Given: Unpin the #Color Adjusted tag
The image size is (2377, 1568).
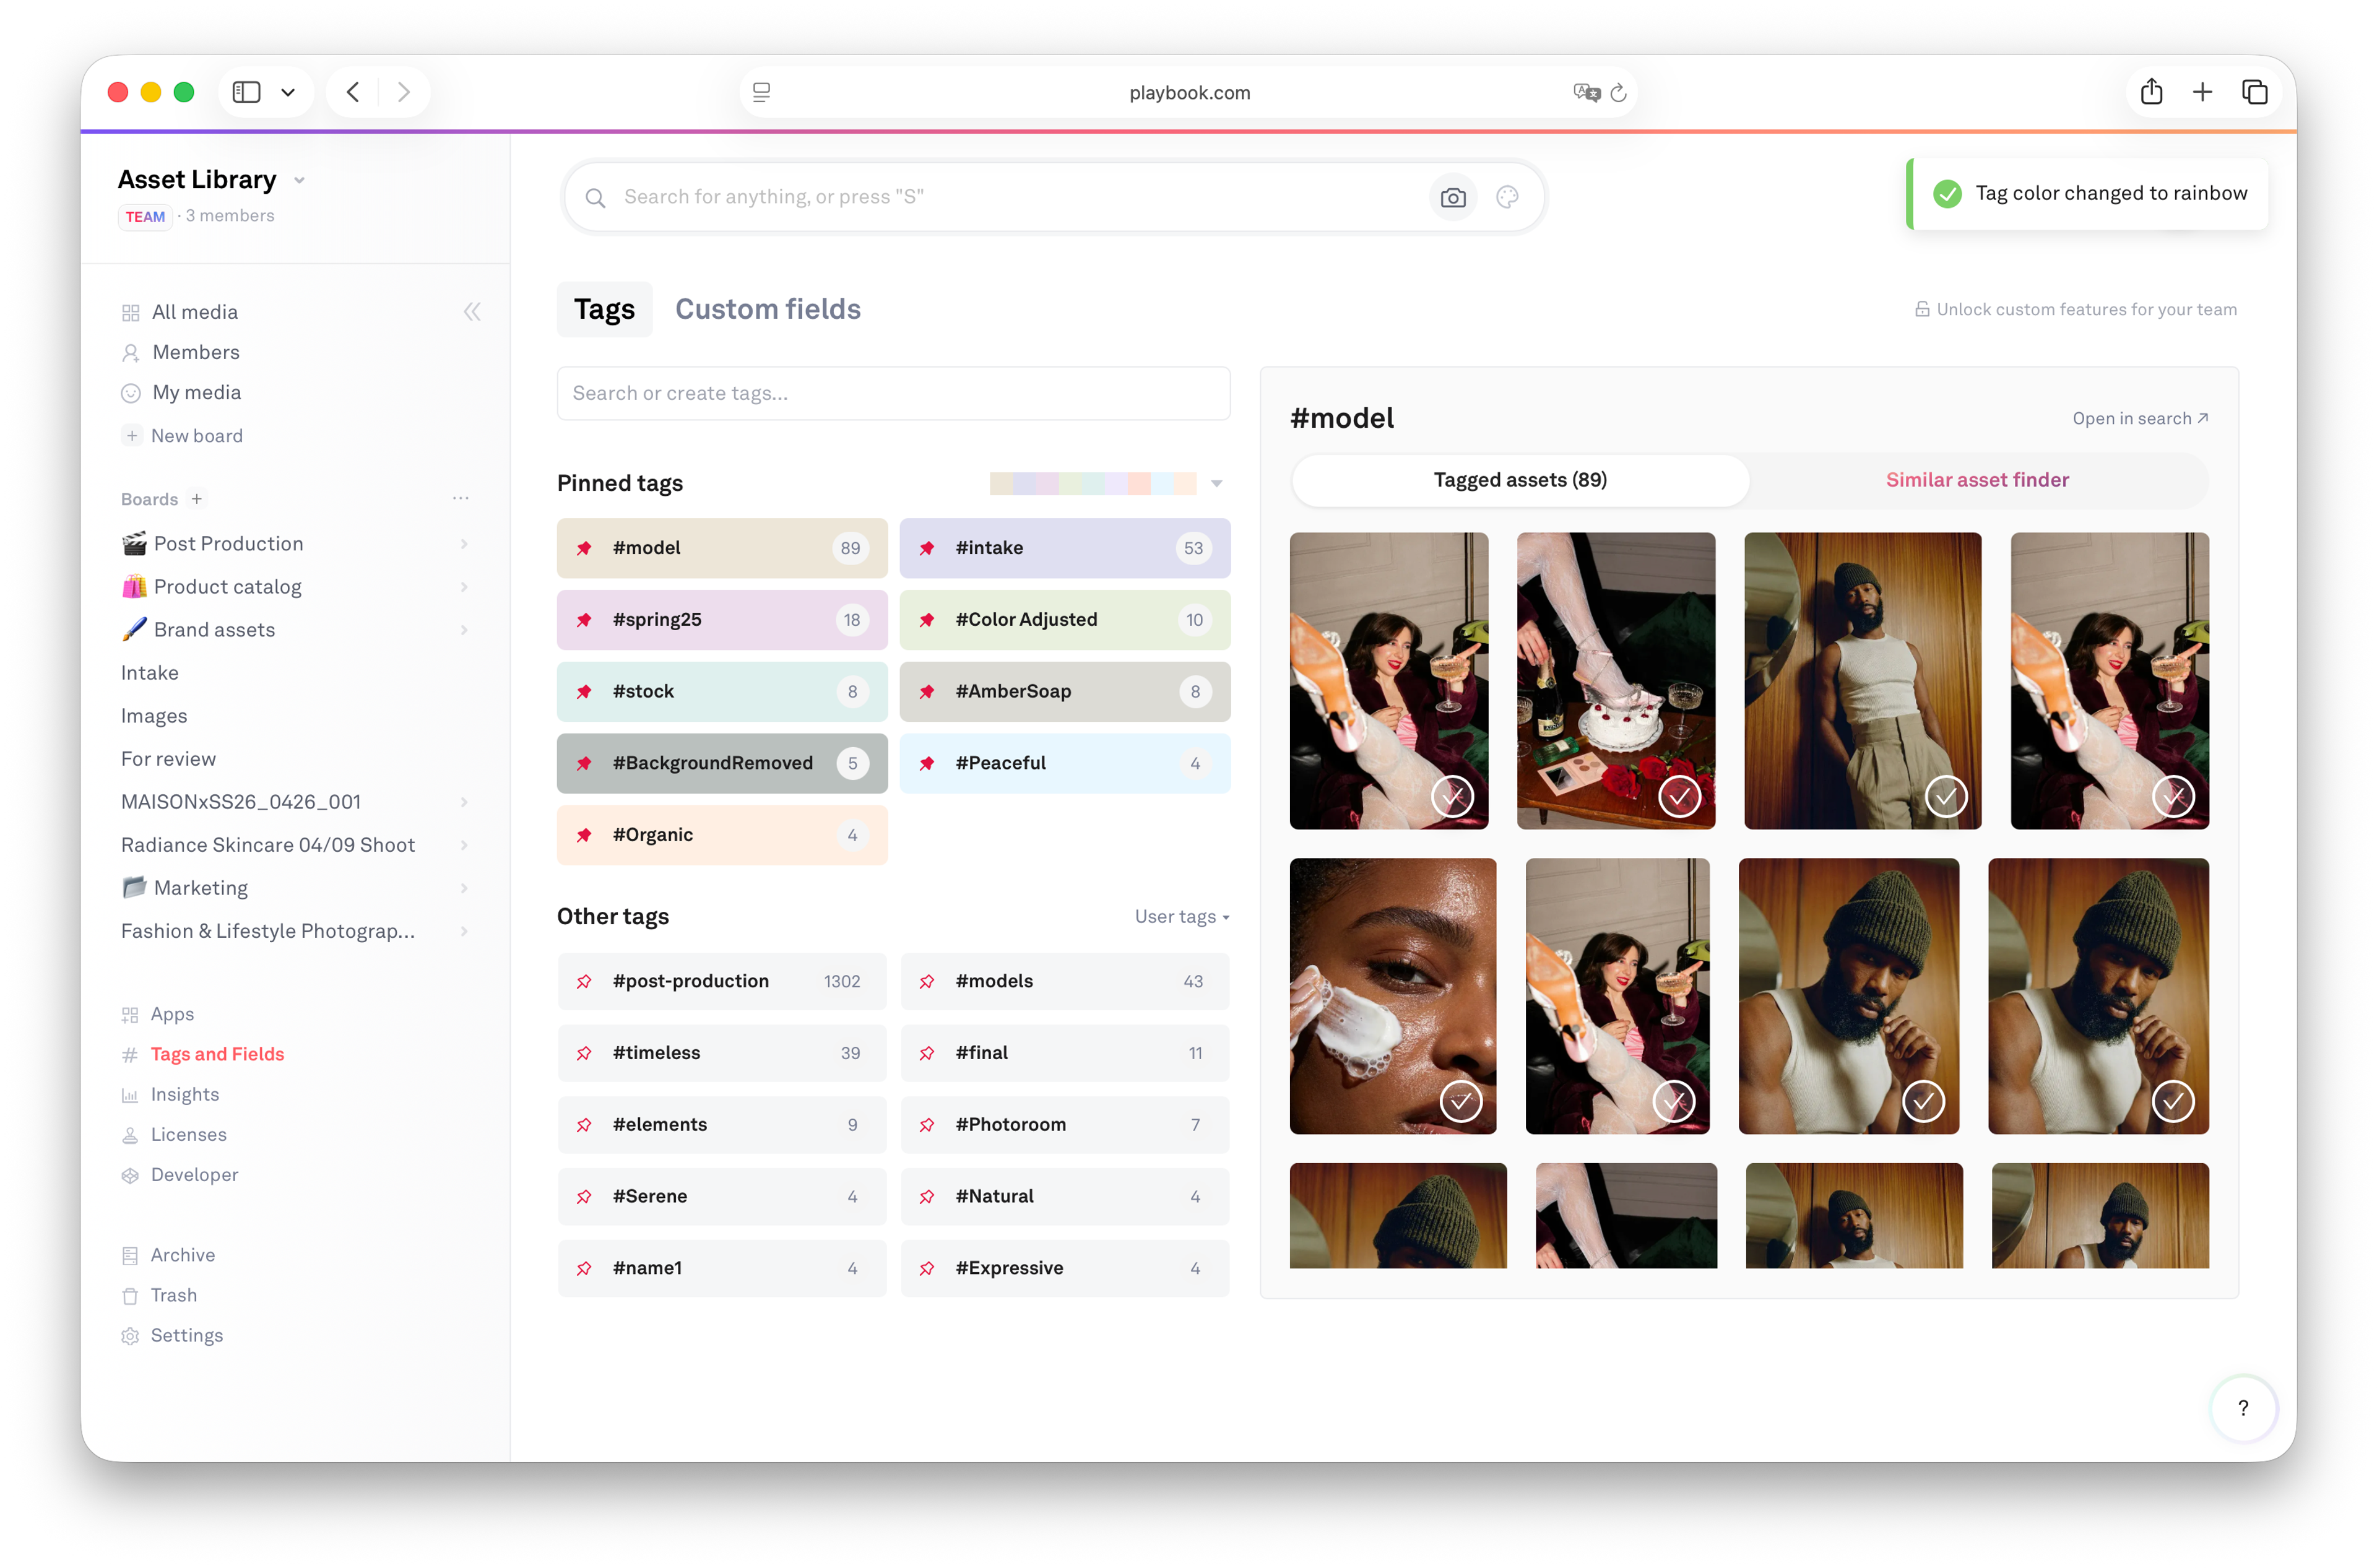Looking at the screenshot, I should click(x=927, y=620).
